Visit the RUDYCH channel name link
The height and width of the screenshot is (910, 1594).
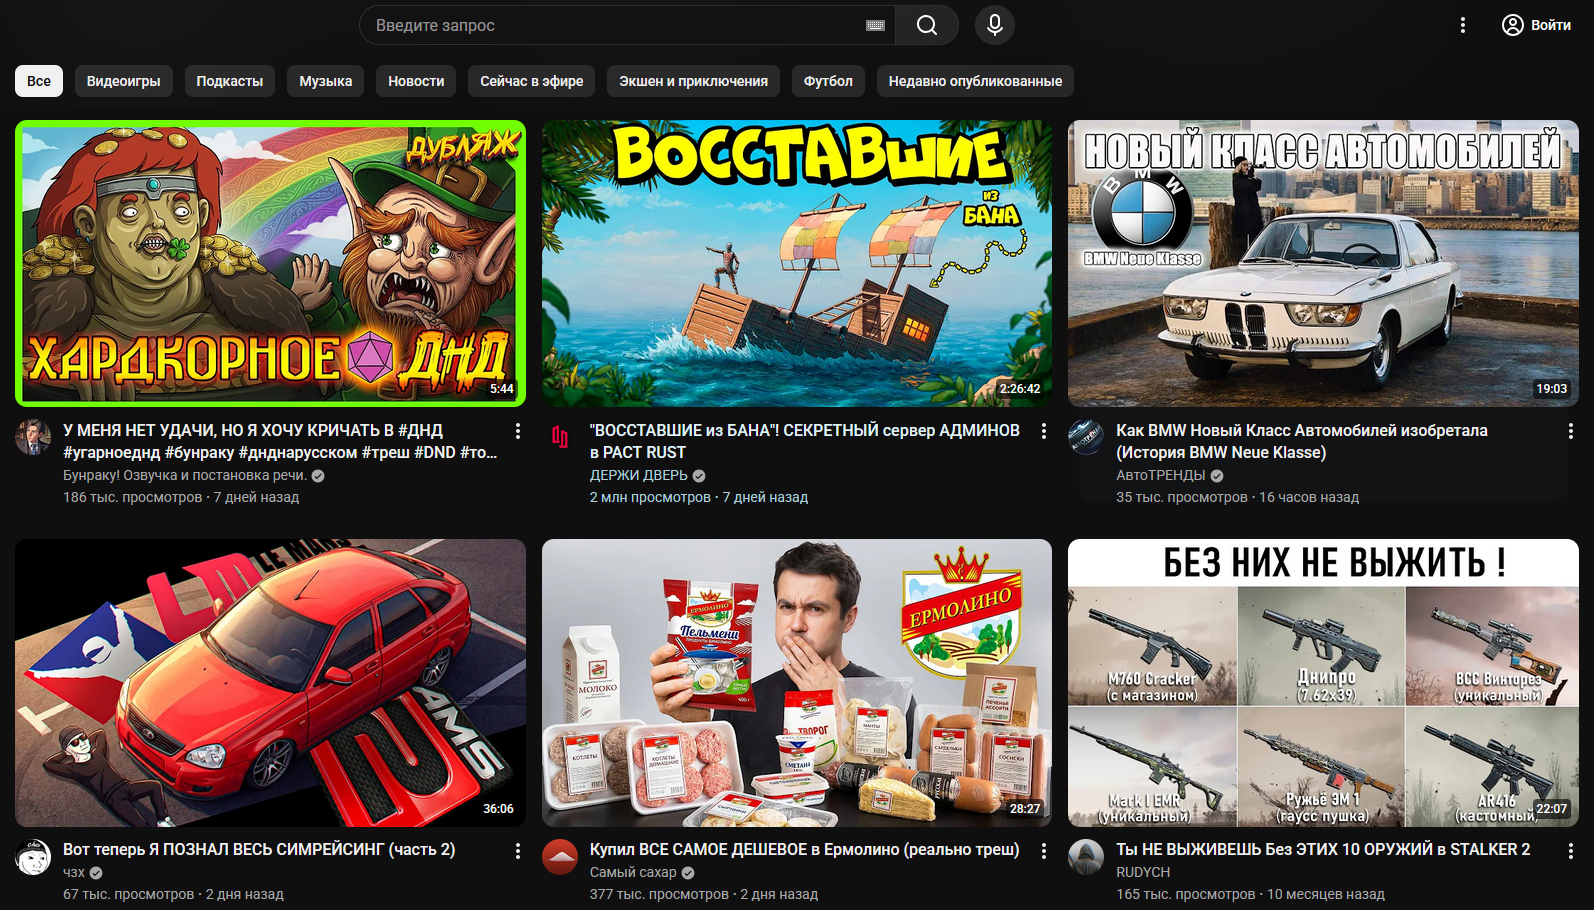pos(1143,872)
